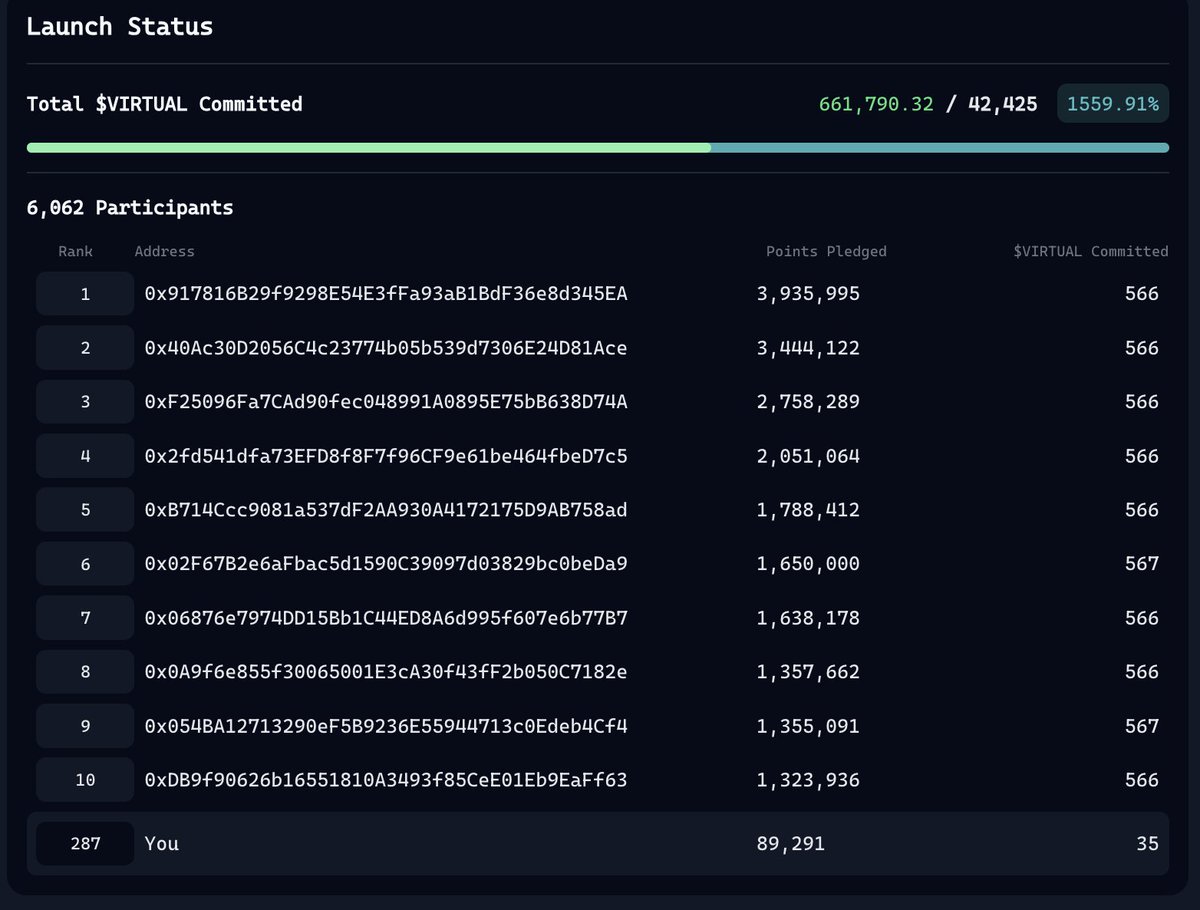Screen dimensions: 1200x910
Task: Click the 2,051,064 points value
Action: [x=808, y=456]
